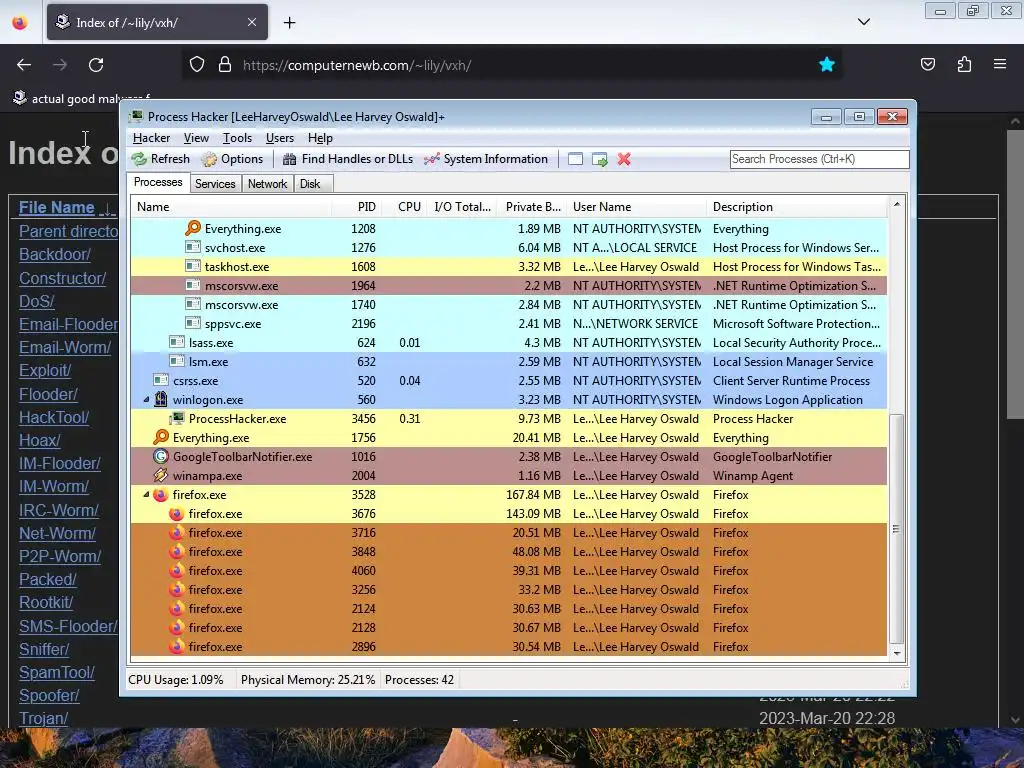
Task: Click the find window and thread icon
Action: coord(600,159)
